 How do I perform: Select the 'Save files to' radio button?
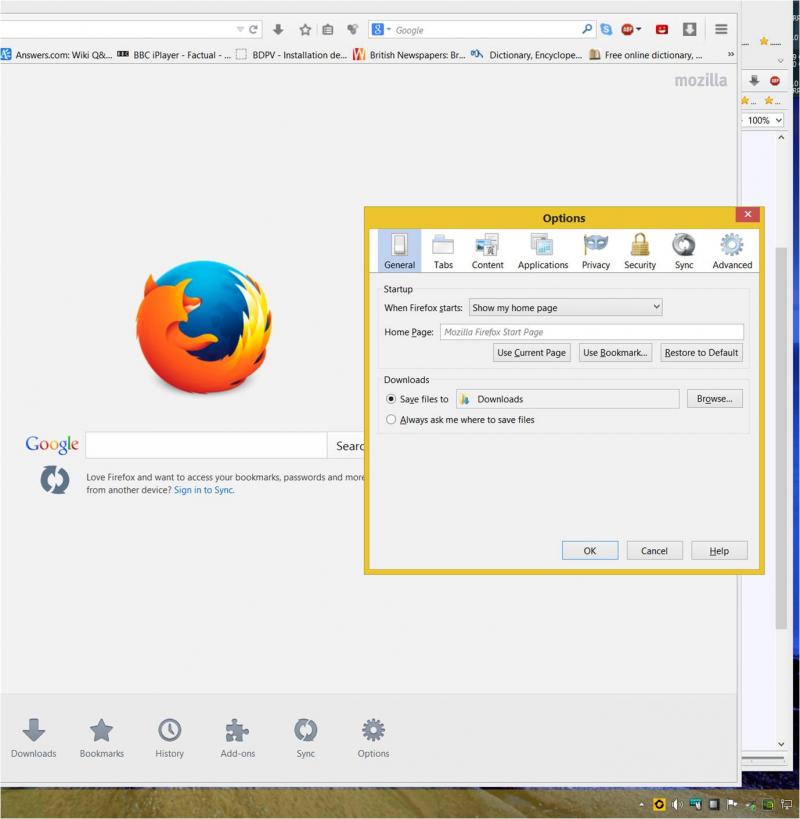tap(391, 399)
